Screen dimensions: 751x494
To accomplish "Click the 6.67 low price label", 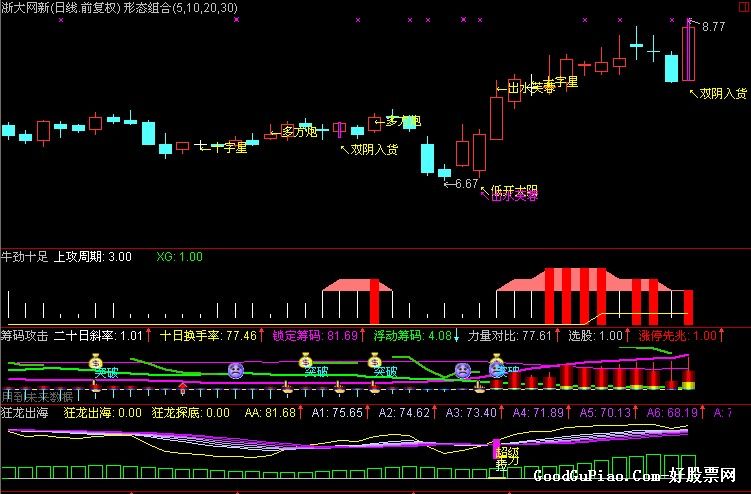I will click(467, 184).
